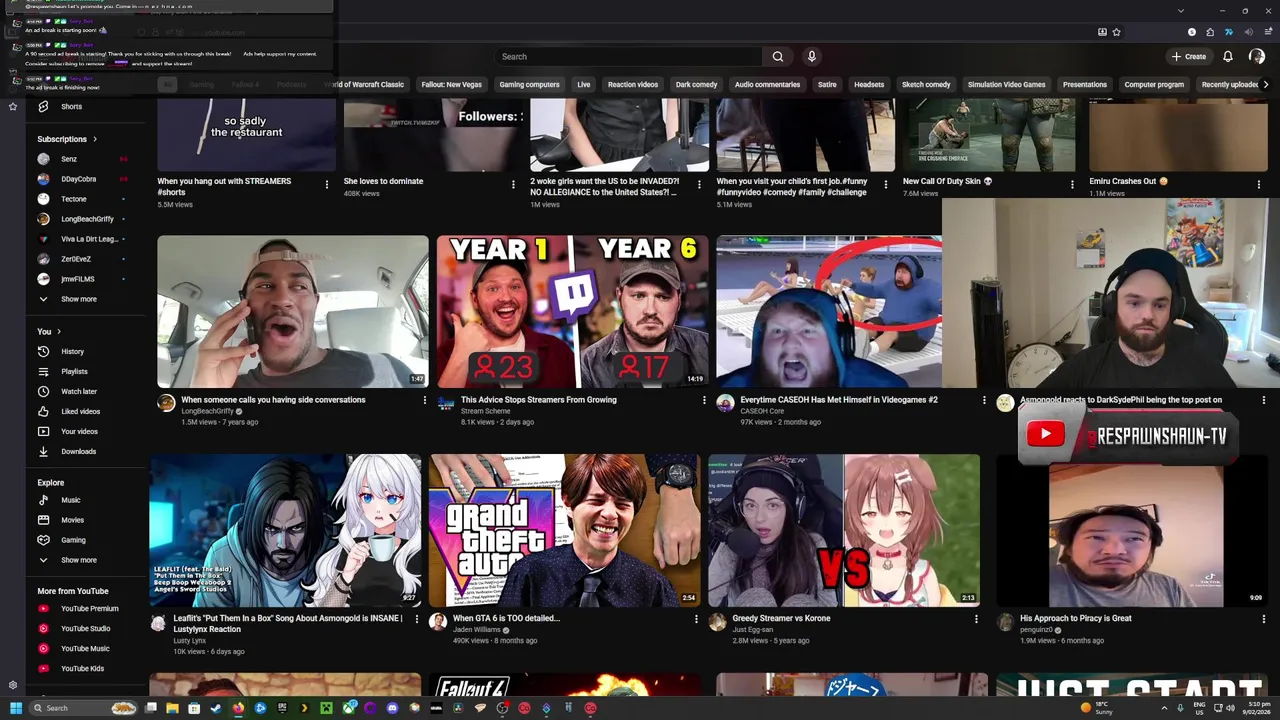Open the Stream Scheme channel link

click(486, 411)
